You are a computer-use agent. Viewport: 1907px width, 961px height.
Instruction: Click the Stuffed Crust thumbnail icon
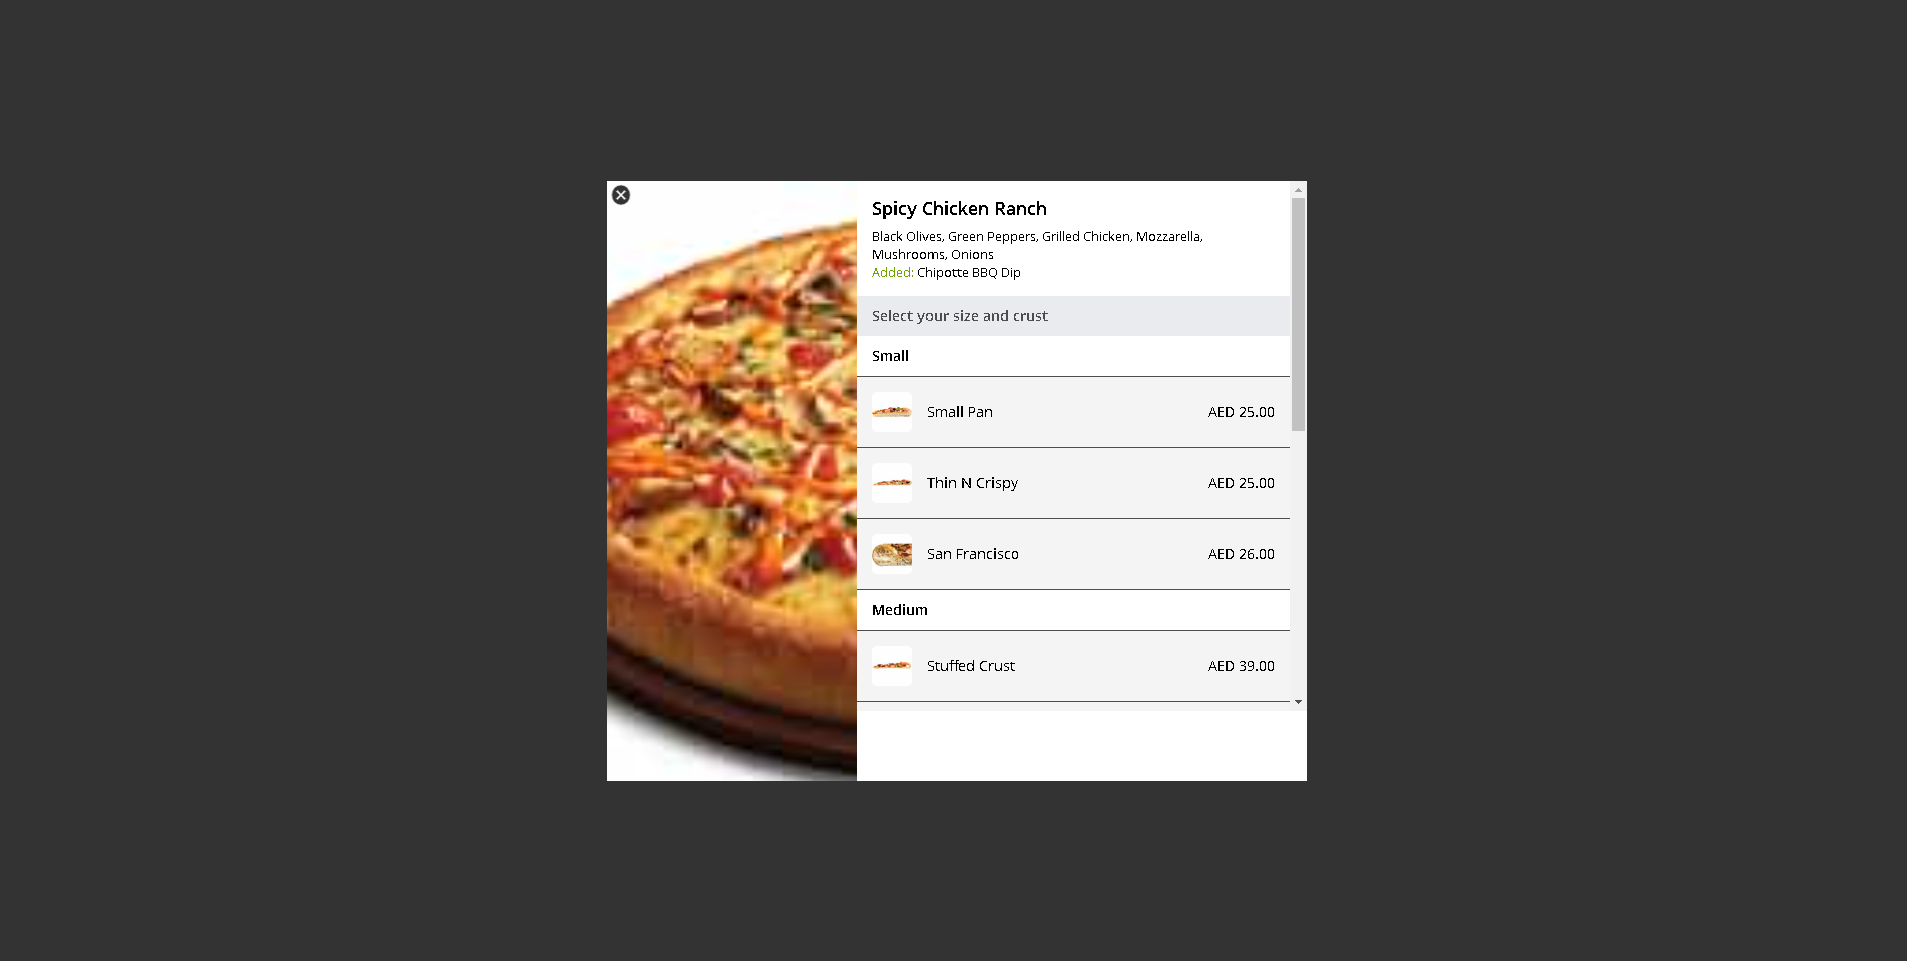[892, 666]
